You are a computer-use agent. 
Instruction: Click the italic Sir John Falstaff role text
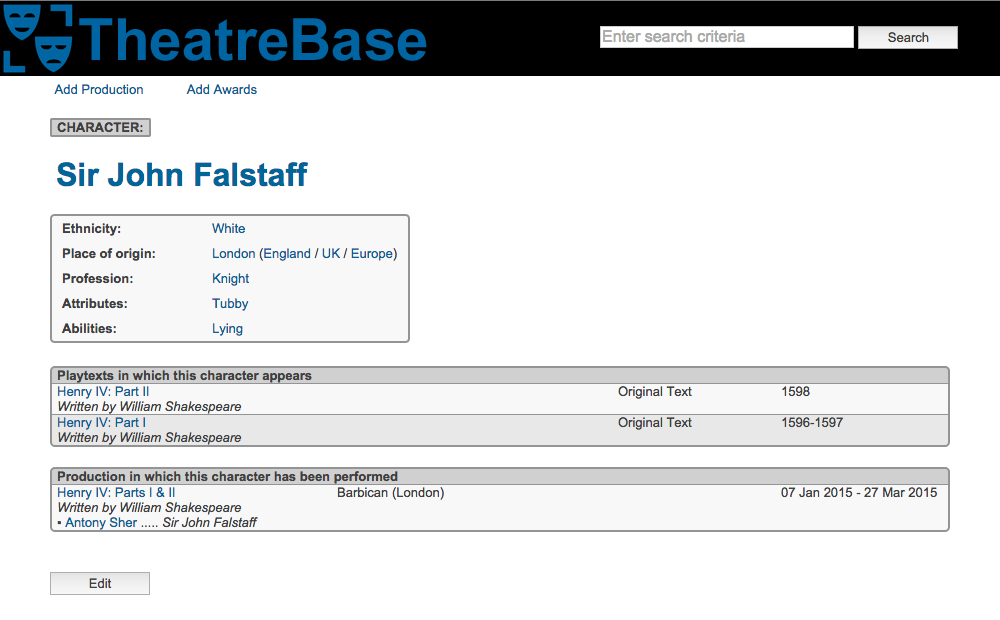point(209,523)
